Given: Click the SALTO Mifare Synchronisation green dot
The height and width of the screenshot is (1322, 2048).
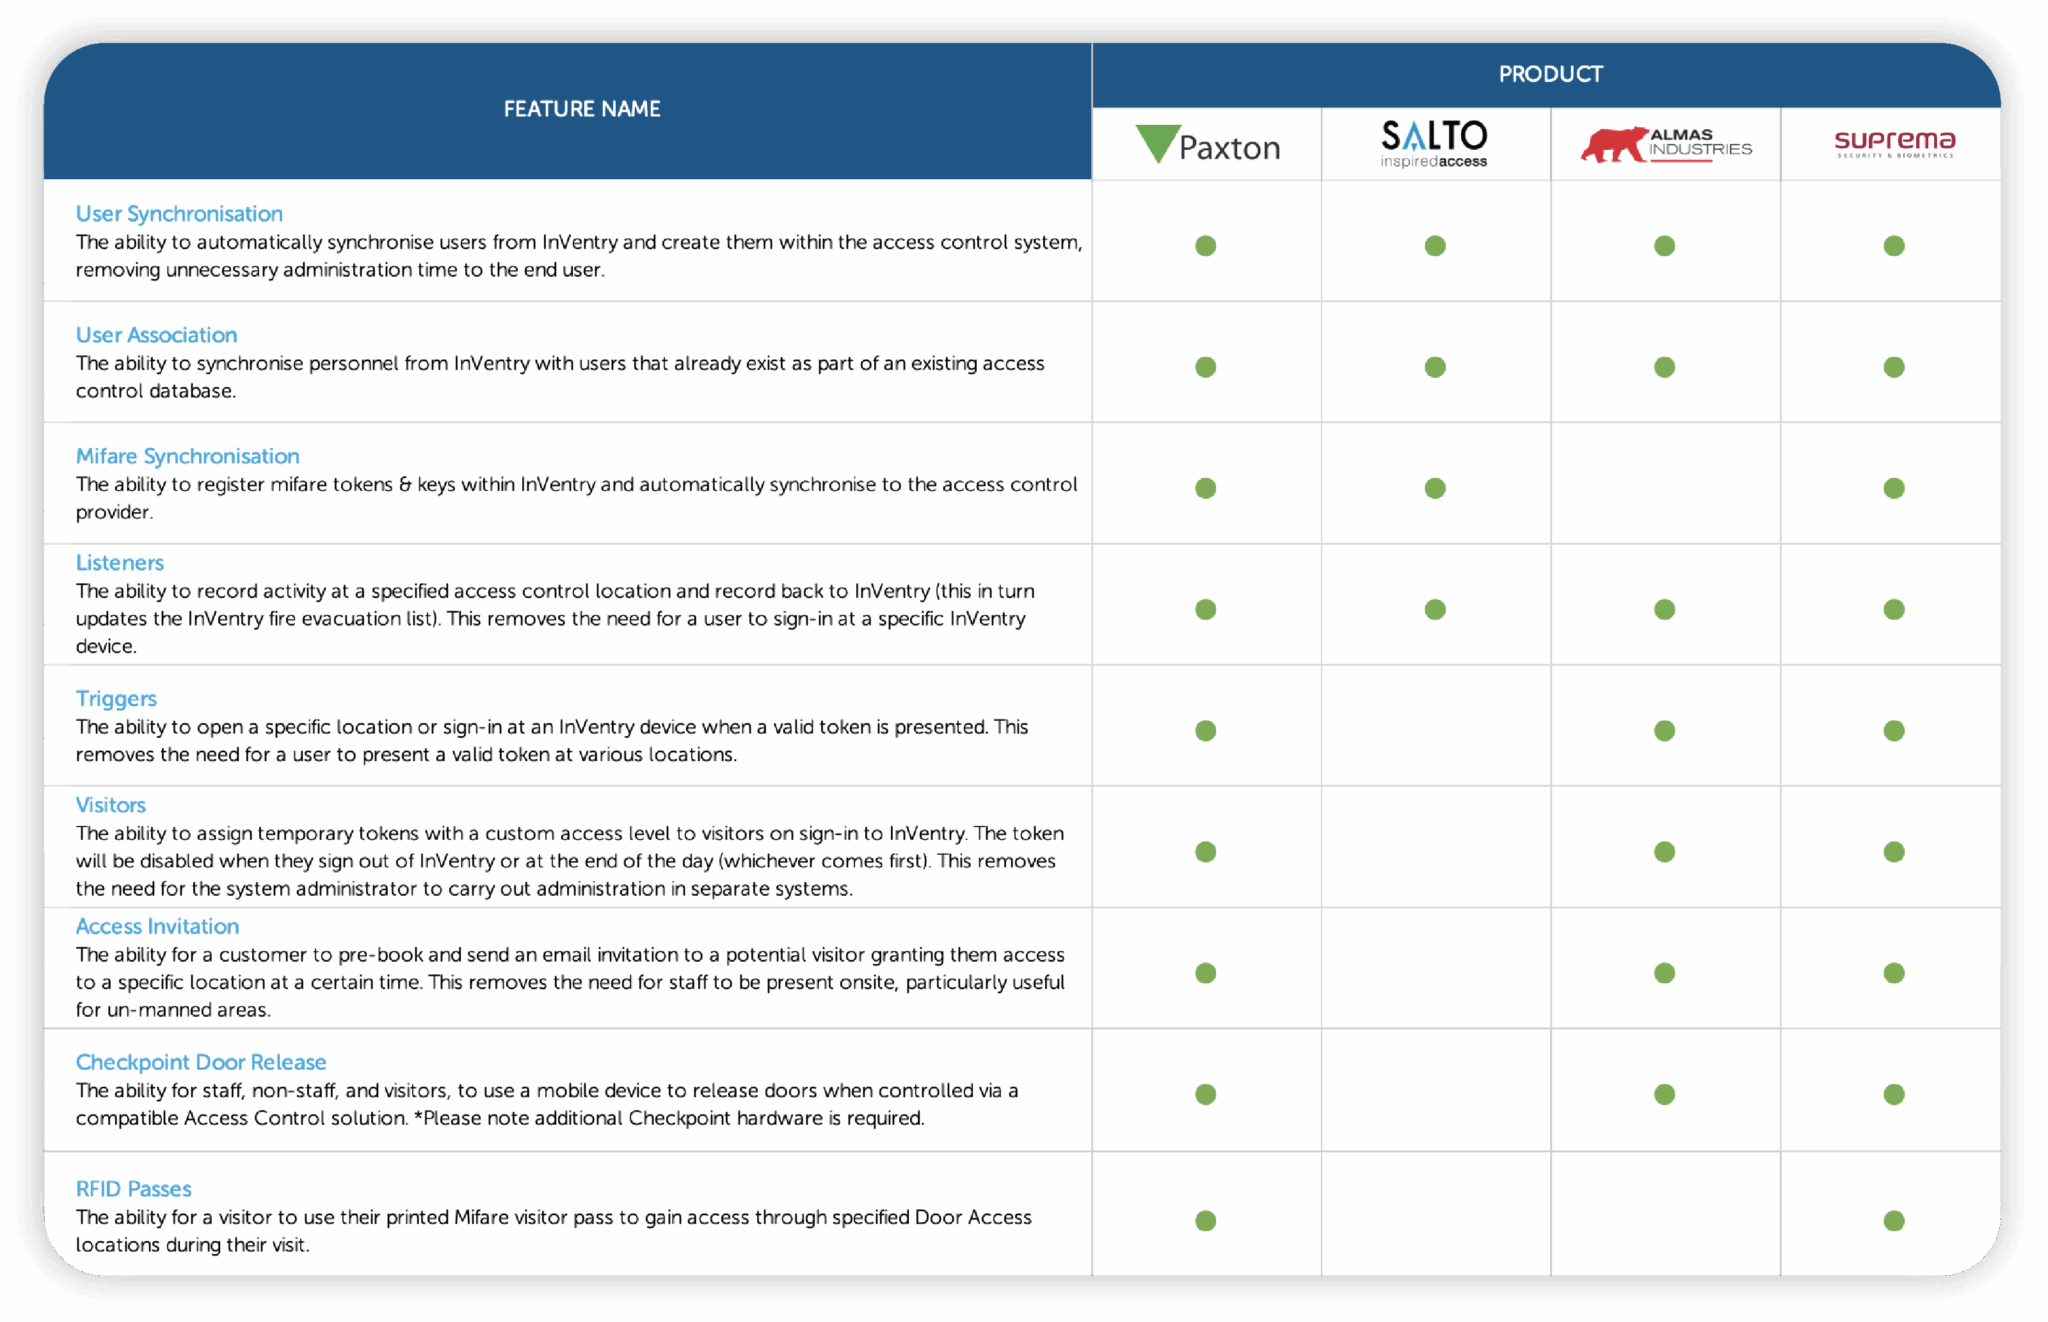Looking at the screenshot, I should 1434,488.
